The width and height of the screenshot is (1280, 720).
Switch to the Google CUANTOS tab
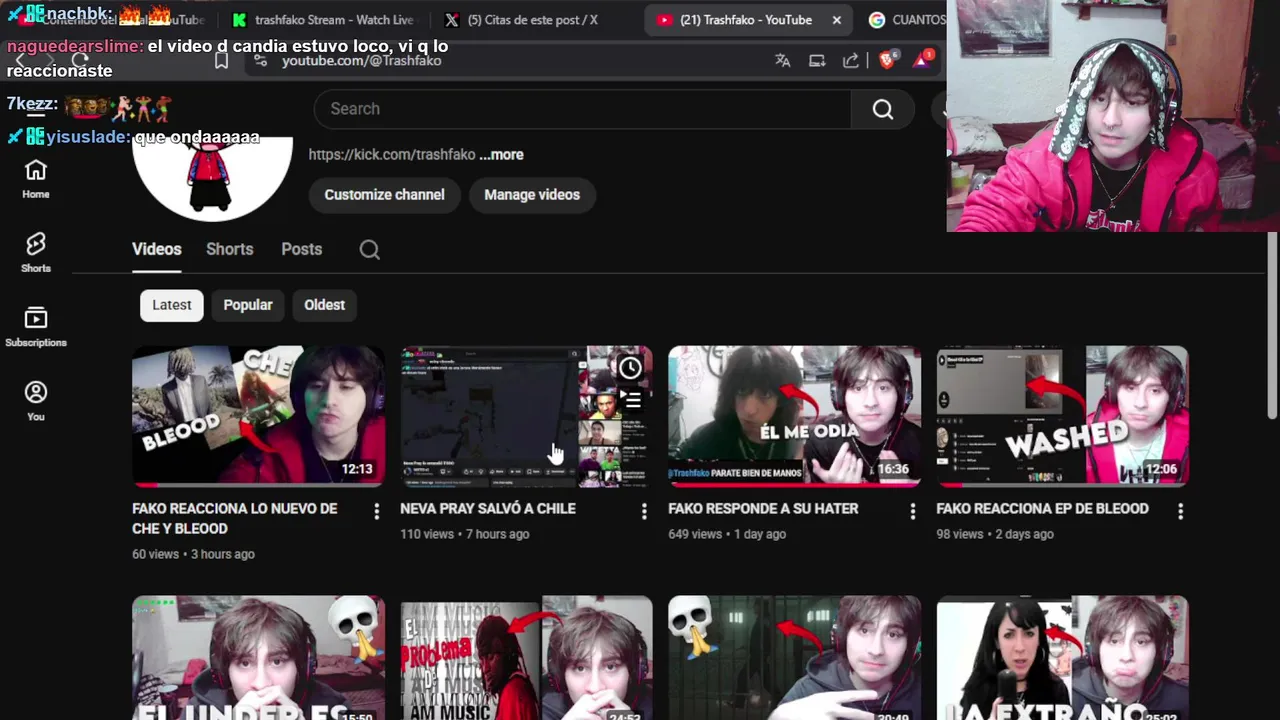[x=905, y=20]
